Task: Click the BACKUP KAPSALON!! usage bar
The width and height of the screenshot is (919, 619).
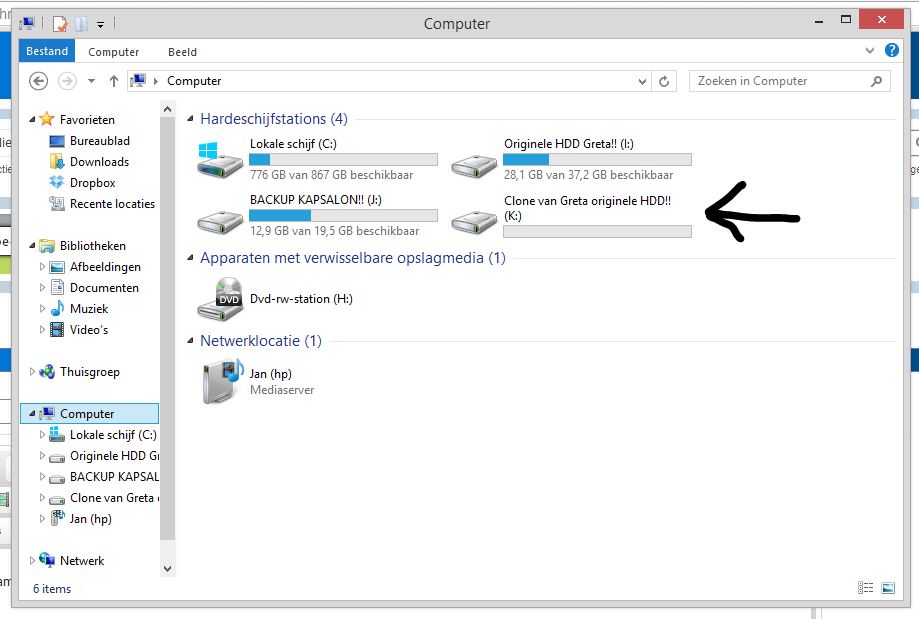Action: [x=343, y=216]
